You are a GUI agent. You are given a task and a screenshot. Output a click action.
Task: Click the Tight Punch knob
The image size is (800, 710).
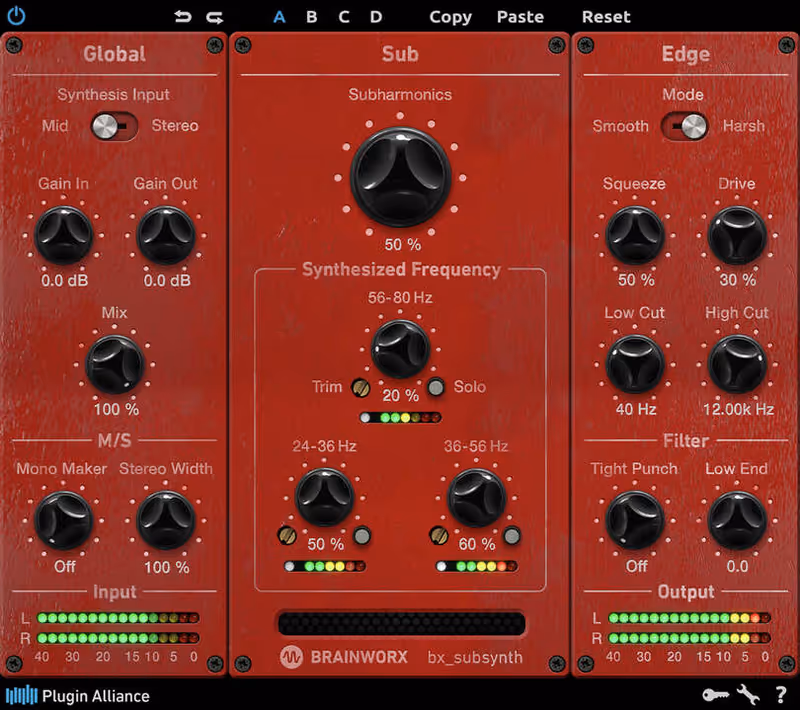(x=635, y=520)
